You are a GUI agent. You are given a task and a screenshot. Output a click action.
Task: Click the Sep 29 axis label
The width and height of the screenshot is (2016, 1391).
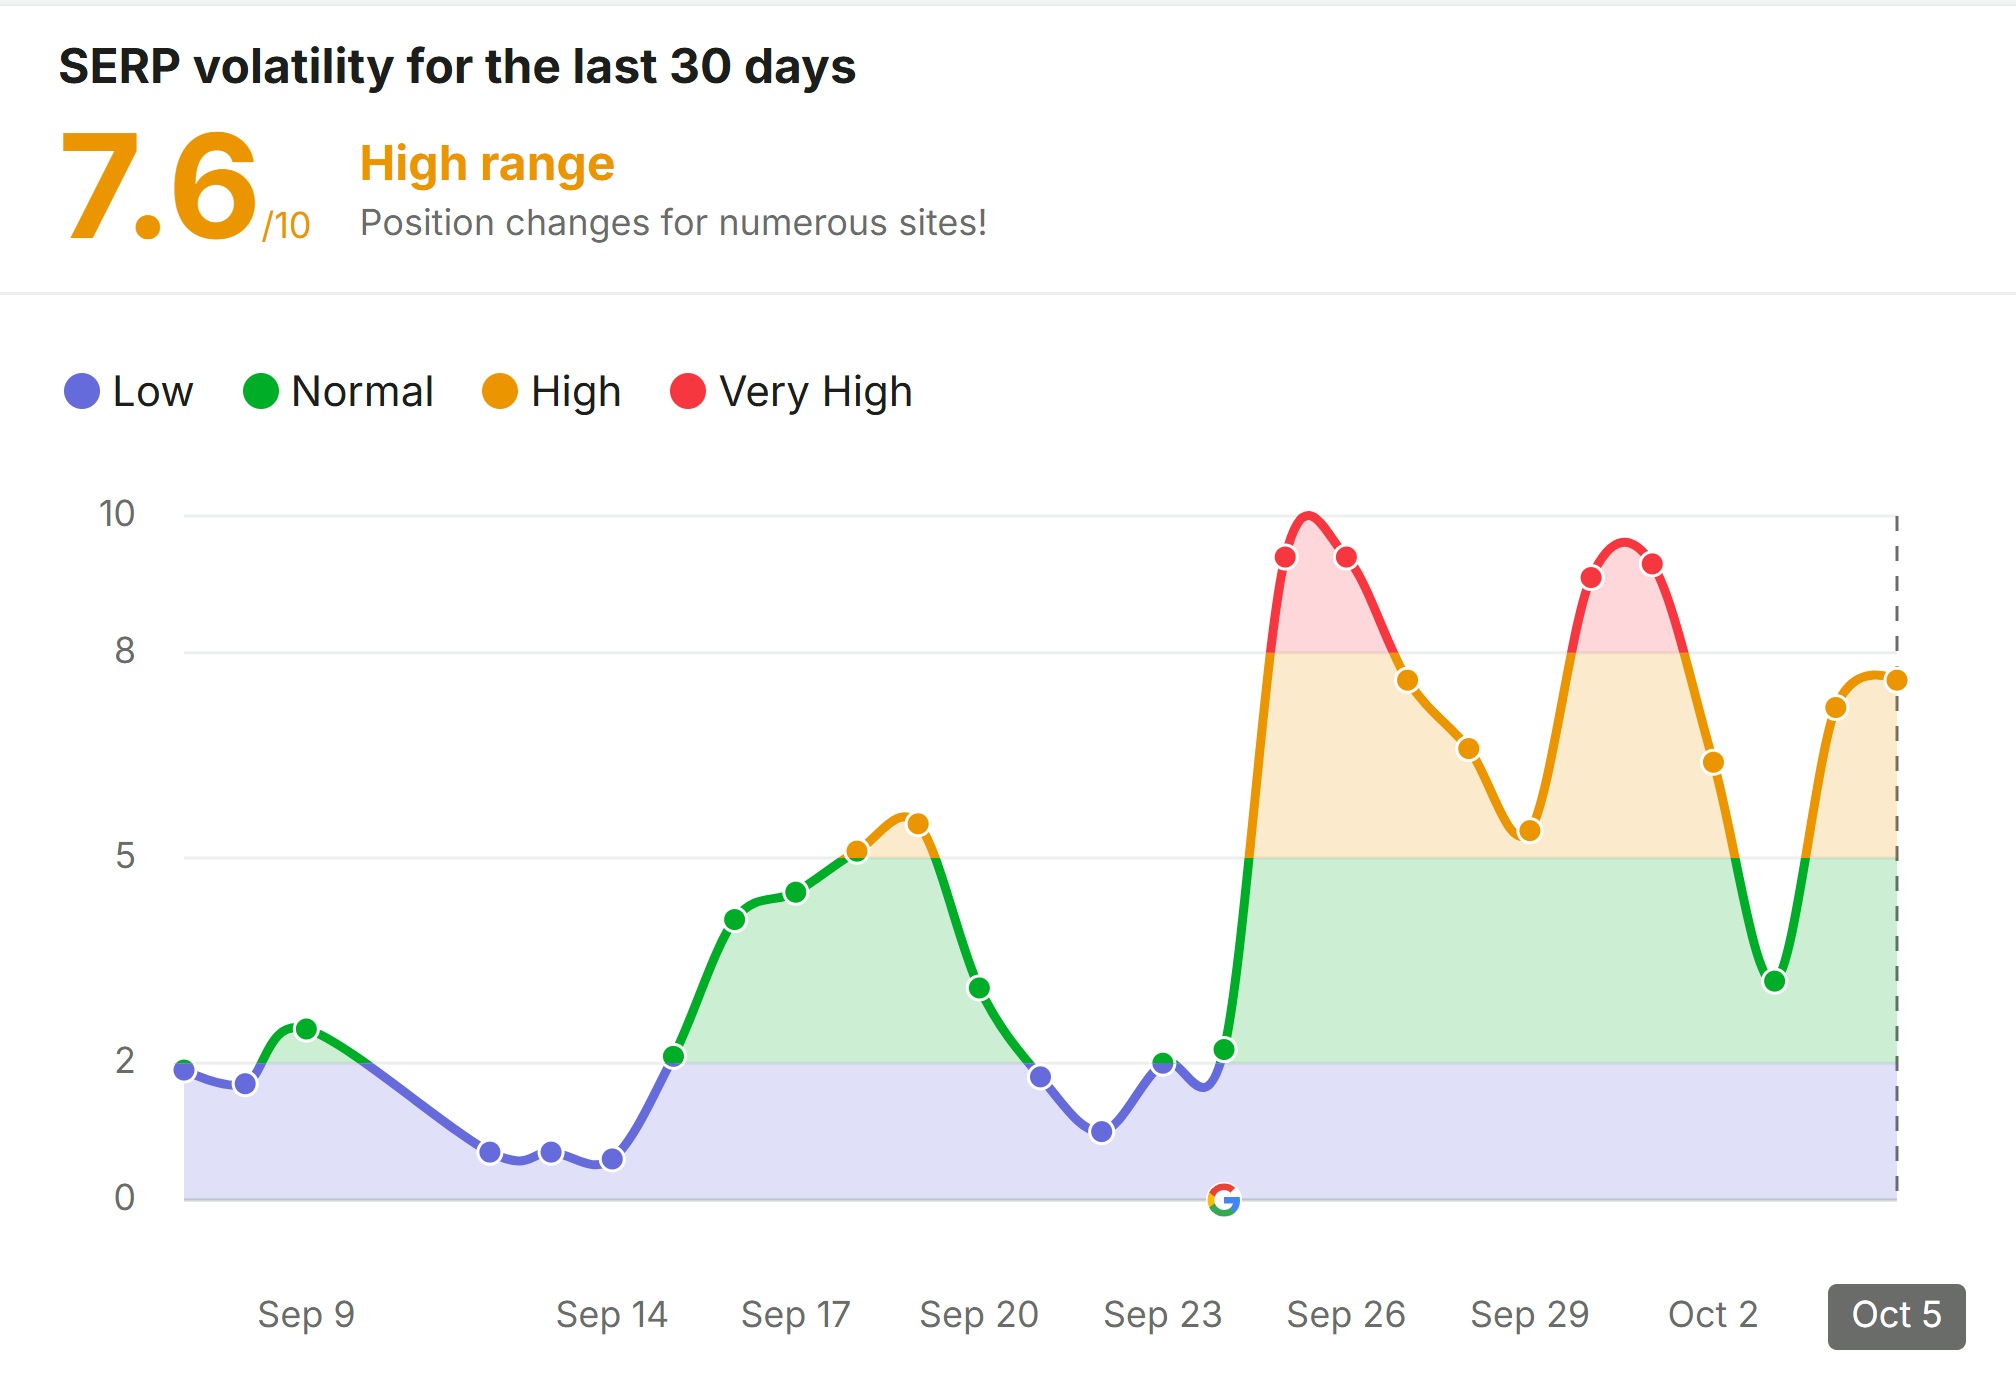click(x=1530, y=1314)
